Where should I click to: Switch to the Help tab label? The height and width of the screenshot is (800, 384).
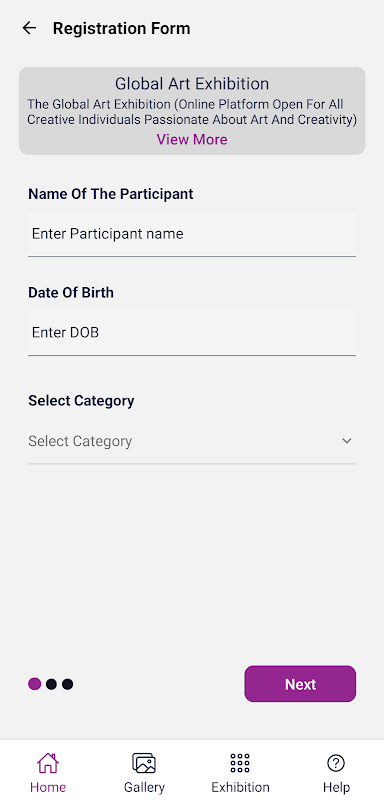tap(336, 787)
